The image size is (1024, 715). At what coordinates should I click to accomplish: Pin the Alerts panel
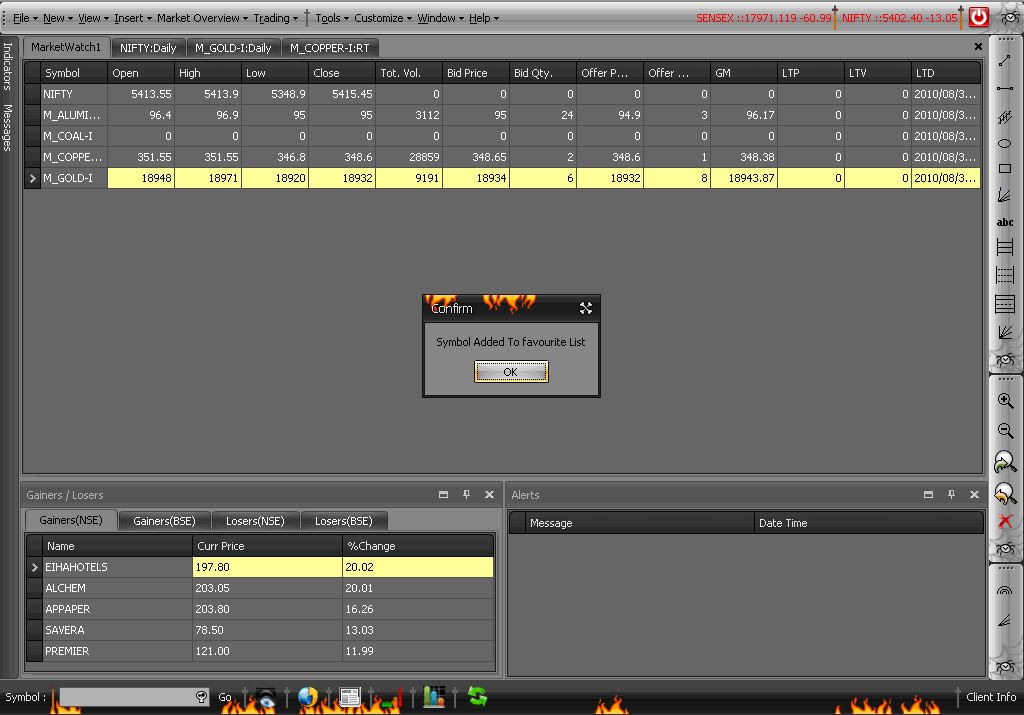point(952,495)
